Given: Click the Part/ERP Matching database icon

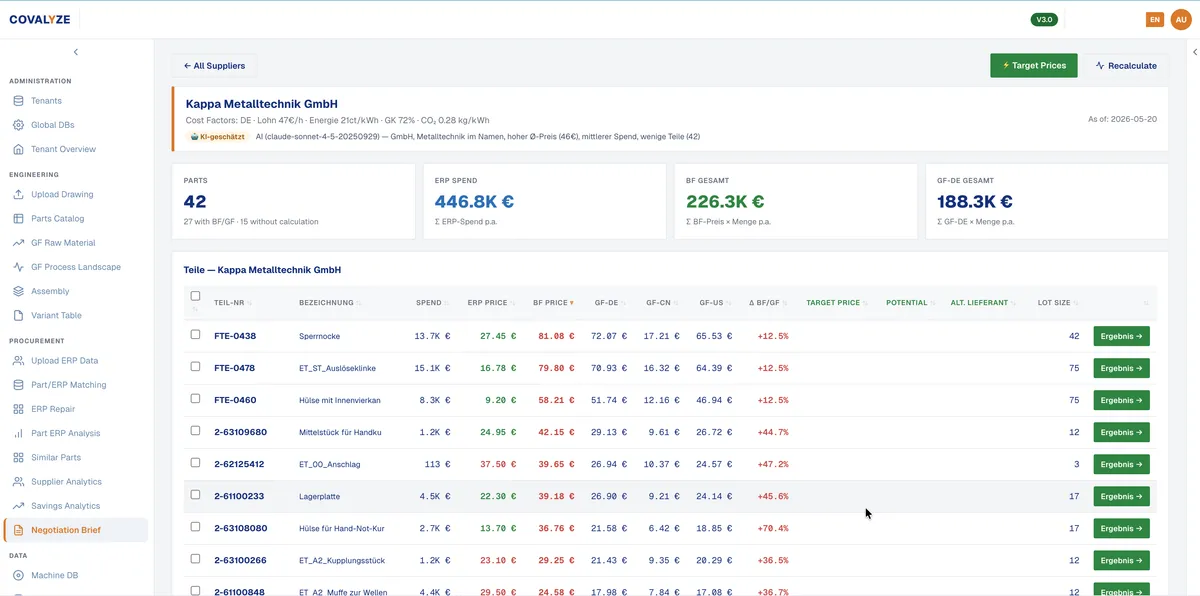Looking at the screenshot, I should (18, 385).
